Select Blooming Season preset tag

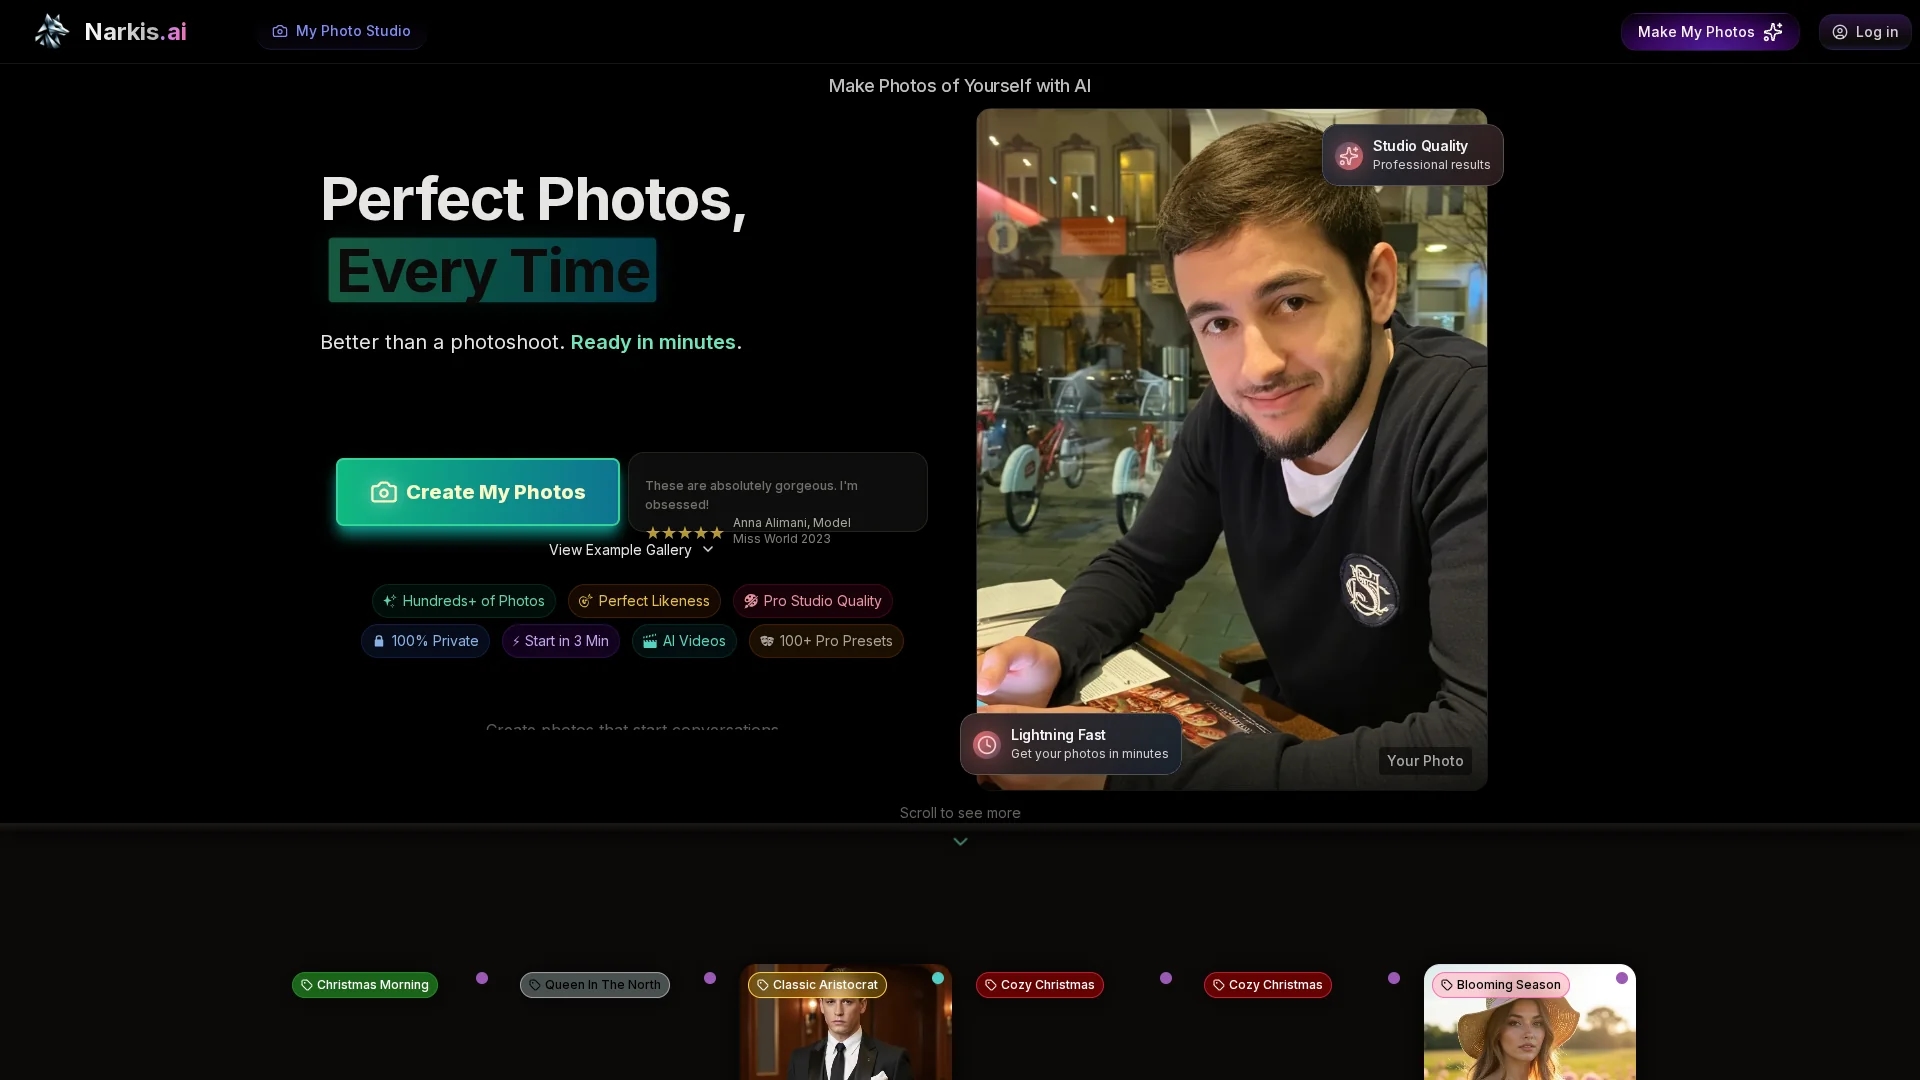point(1501,985)
